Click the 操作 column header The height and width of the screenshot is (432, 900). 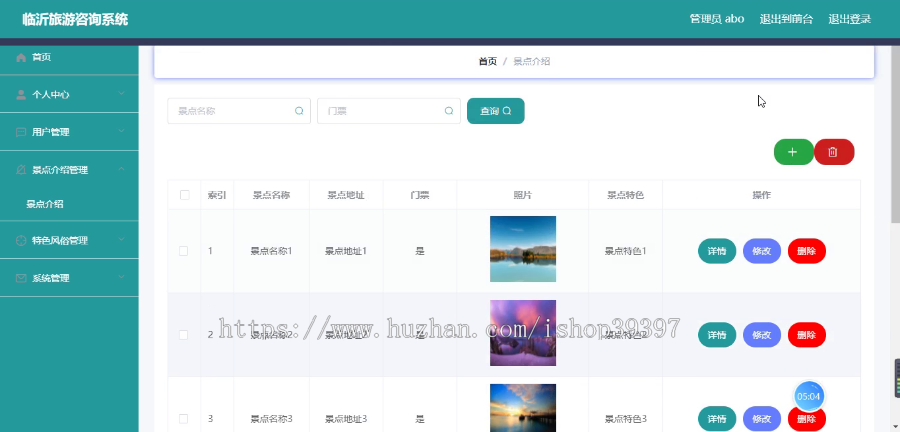(x=762, y=195)
